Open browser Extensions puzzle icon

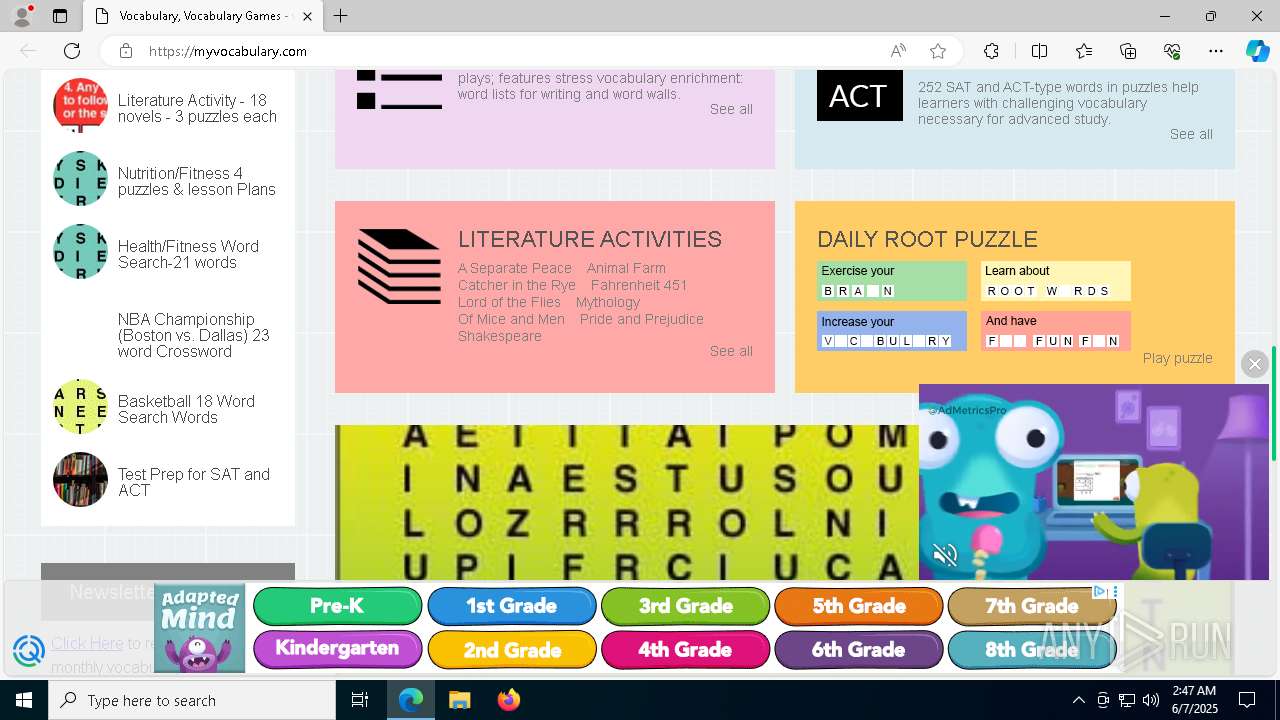(x=991, y=51)
